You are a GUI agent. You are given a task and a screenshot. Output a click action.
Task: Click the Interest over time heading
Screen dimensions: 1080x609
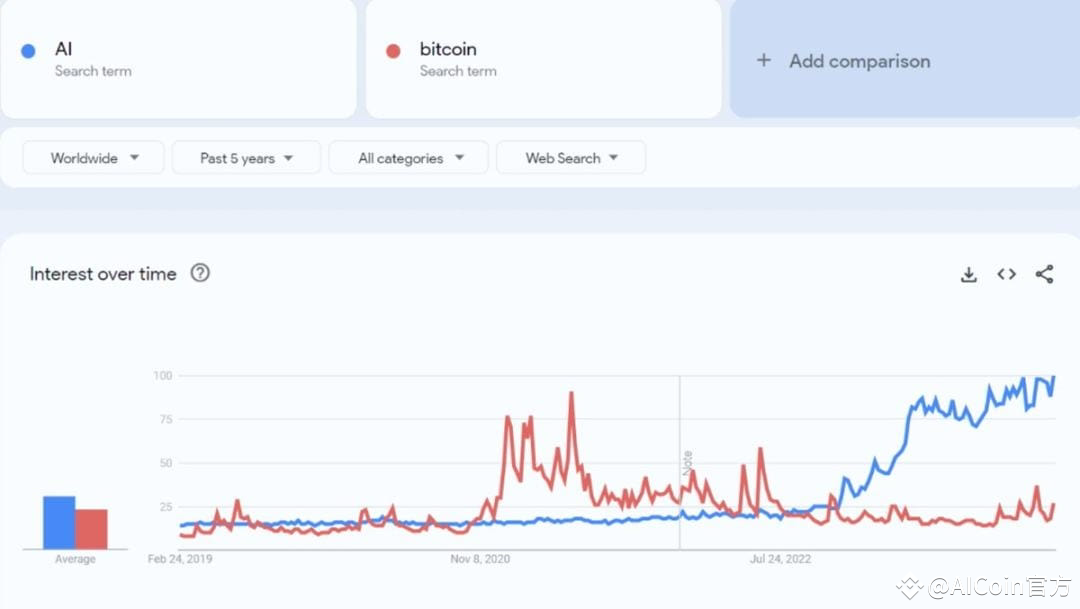coord(103,274)
